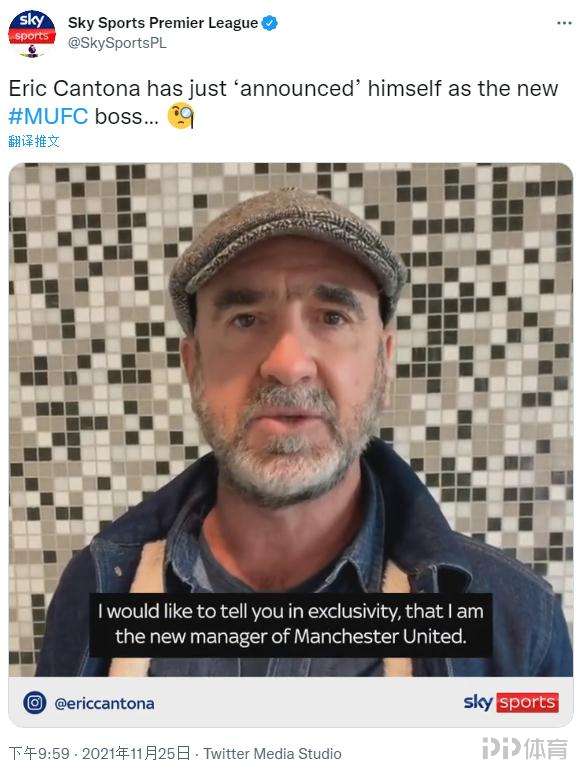The height and width of the screenshot is (780, 588).
Task: Click the video subtitle caption text
Action: tap(291, 624)
